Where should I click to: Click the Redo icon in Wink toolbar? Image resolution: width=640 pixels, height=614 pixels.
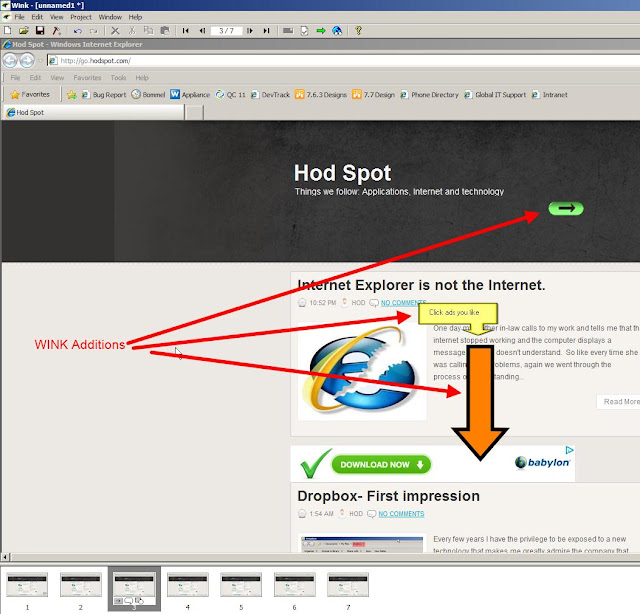(x=94, y=31)
